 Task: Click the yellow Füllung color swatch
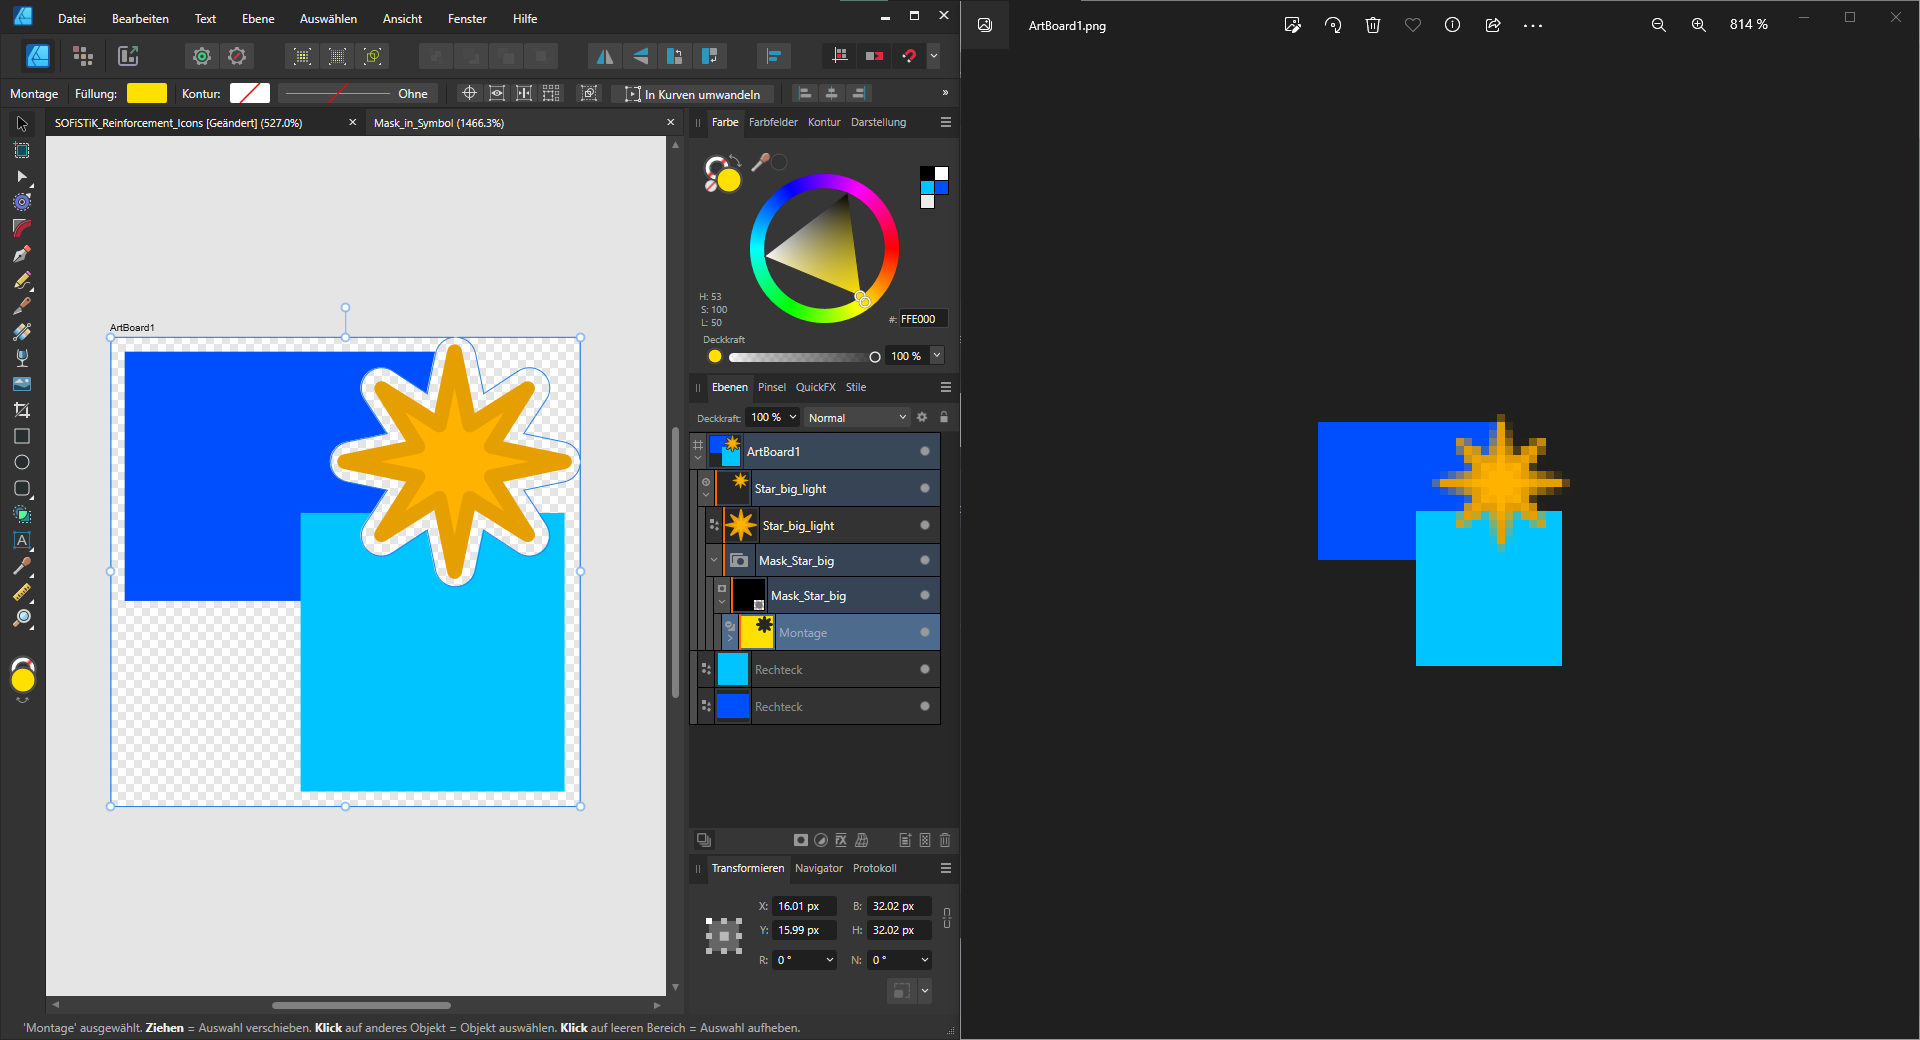[x=146, y=93]
